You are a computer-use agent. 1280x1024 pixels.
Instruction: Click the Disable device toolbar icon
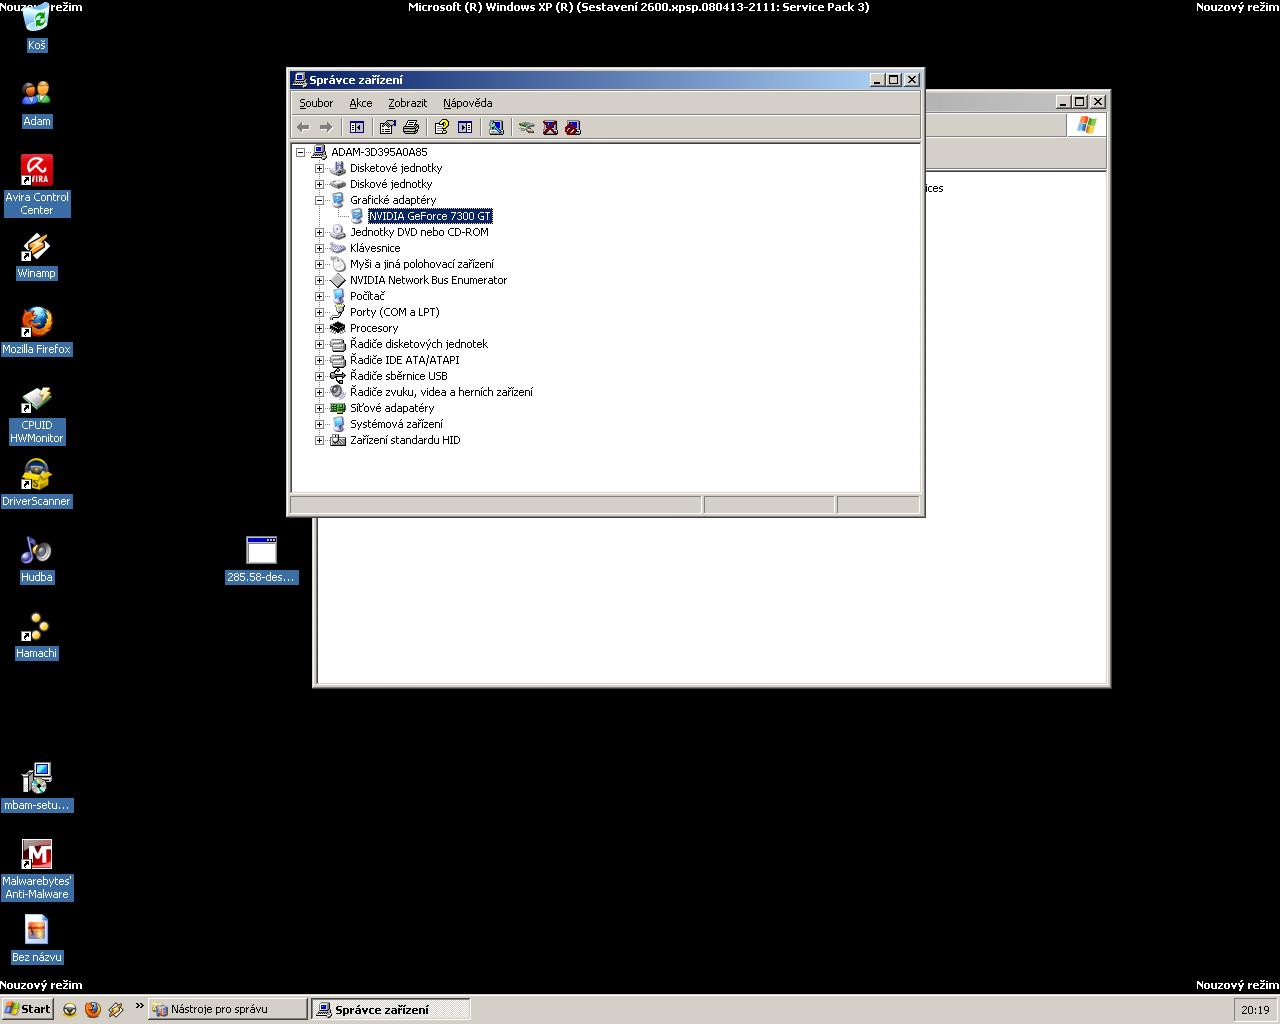click(573, 127)
